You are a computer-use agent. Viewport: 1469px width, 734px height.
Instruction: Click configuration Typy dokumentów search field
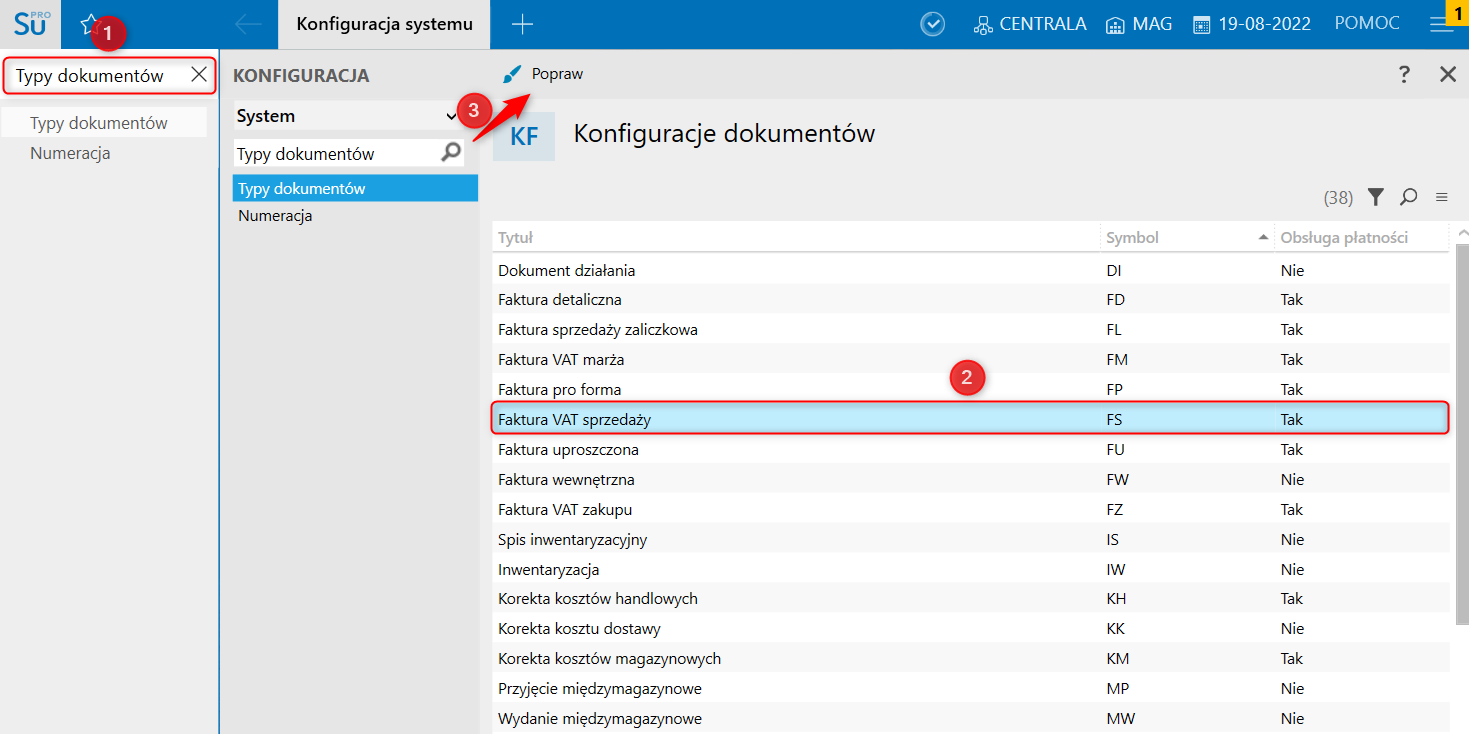[336, 153]
